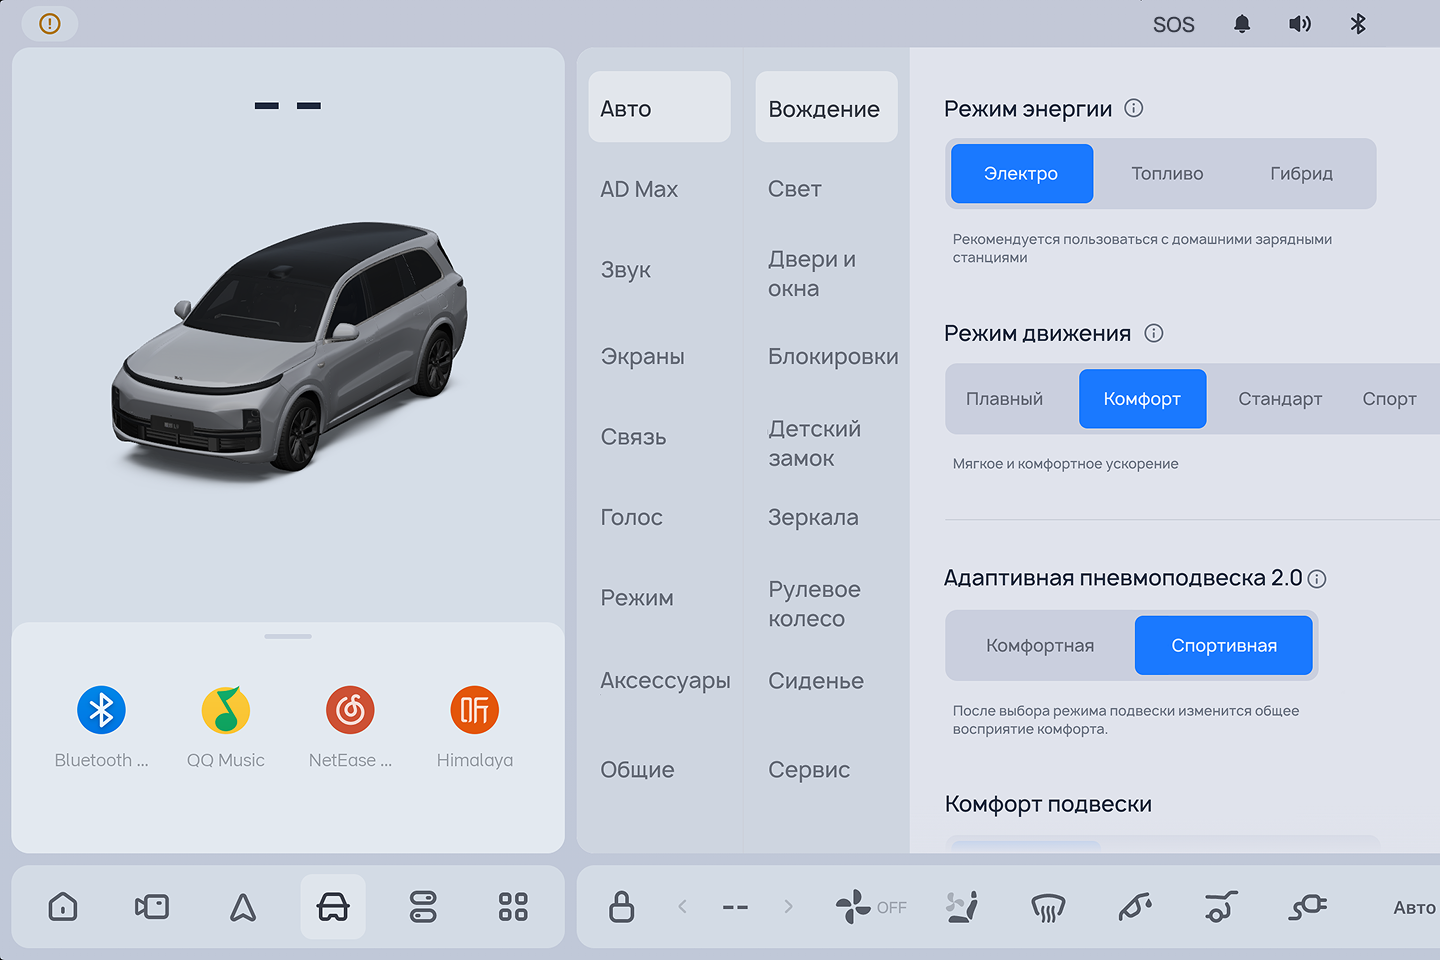Tap the door lock icon
The image size is (1440, 960).
click(622, 907)
